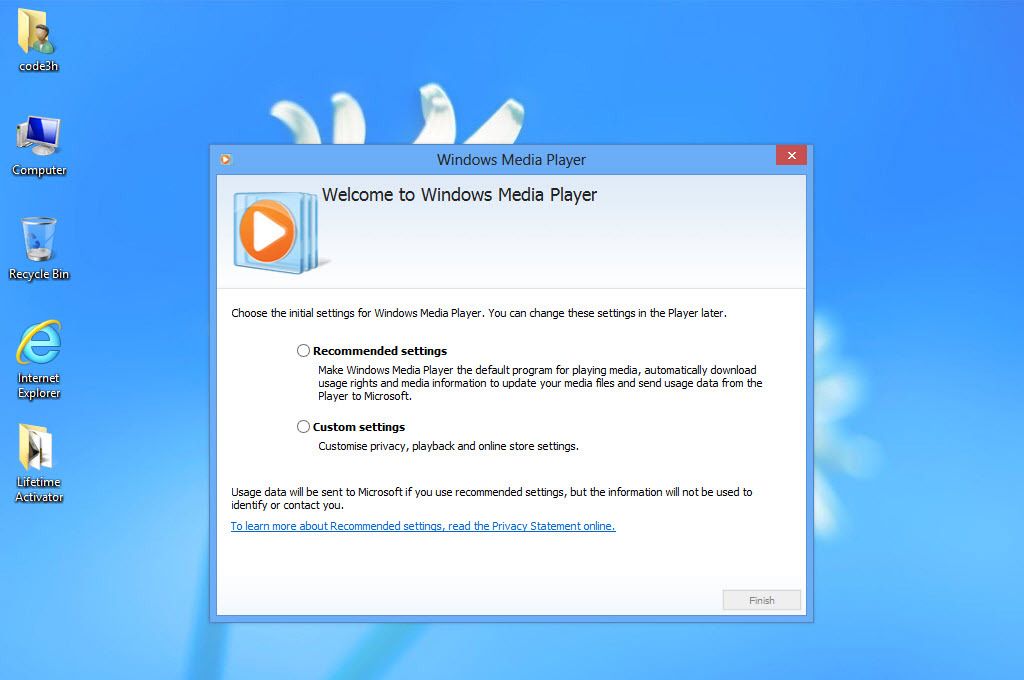
Task: Click the Windows Media Player title bar text
Action: [x=511, y=160]
